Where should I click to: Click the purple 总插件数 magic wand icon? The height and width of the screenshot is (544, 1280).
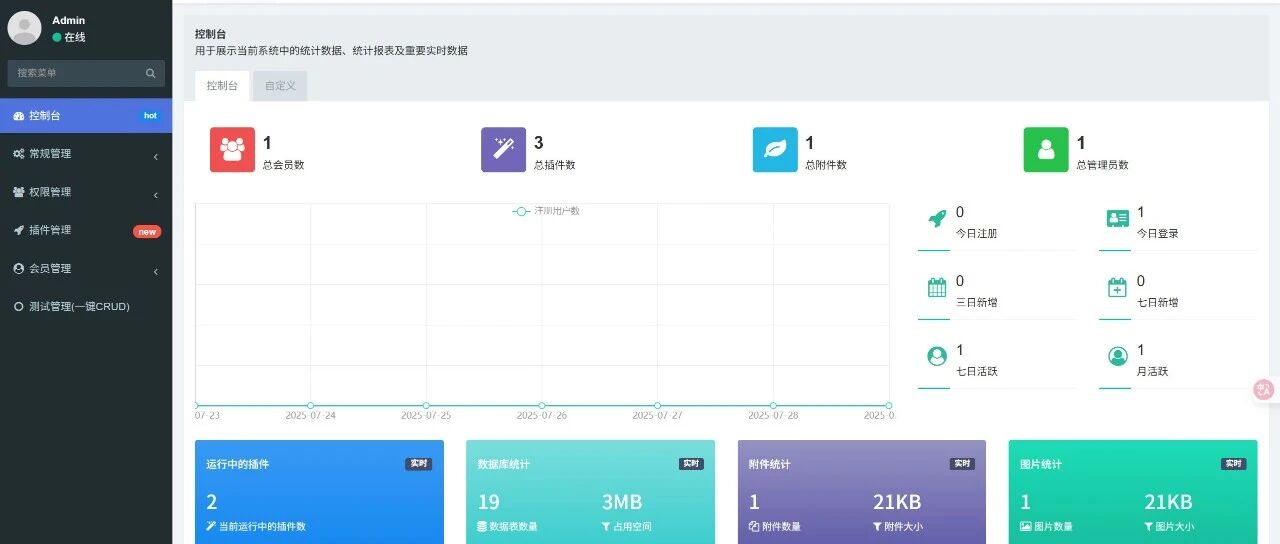coord(503,150)
